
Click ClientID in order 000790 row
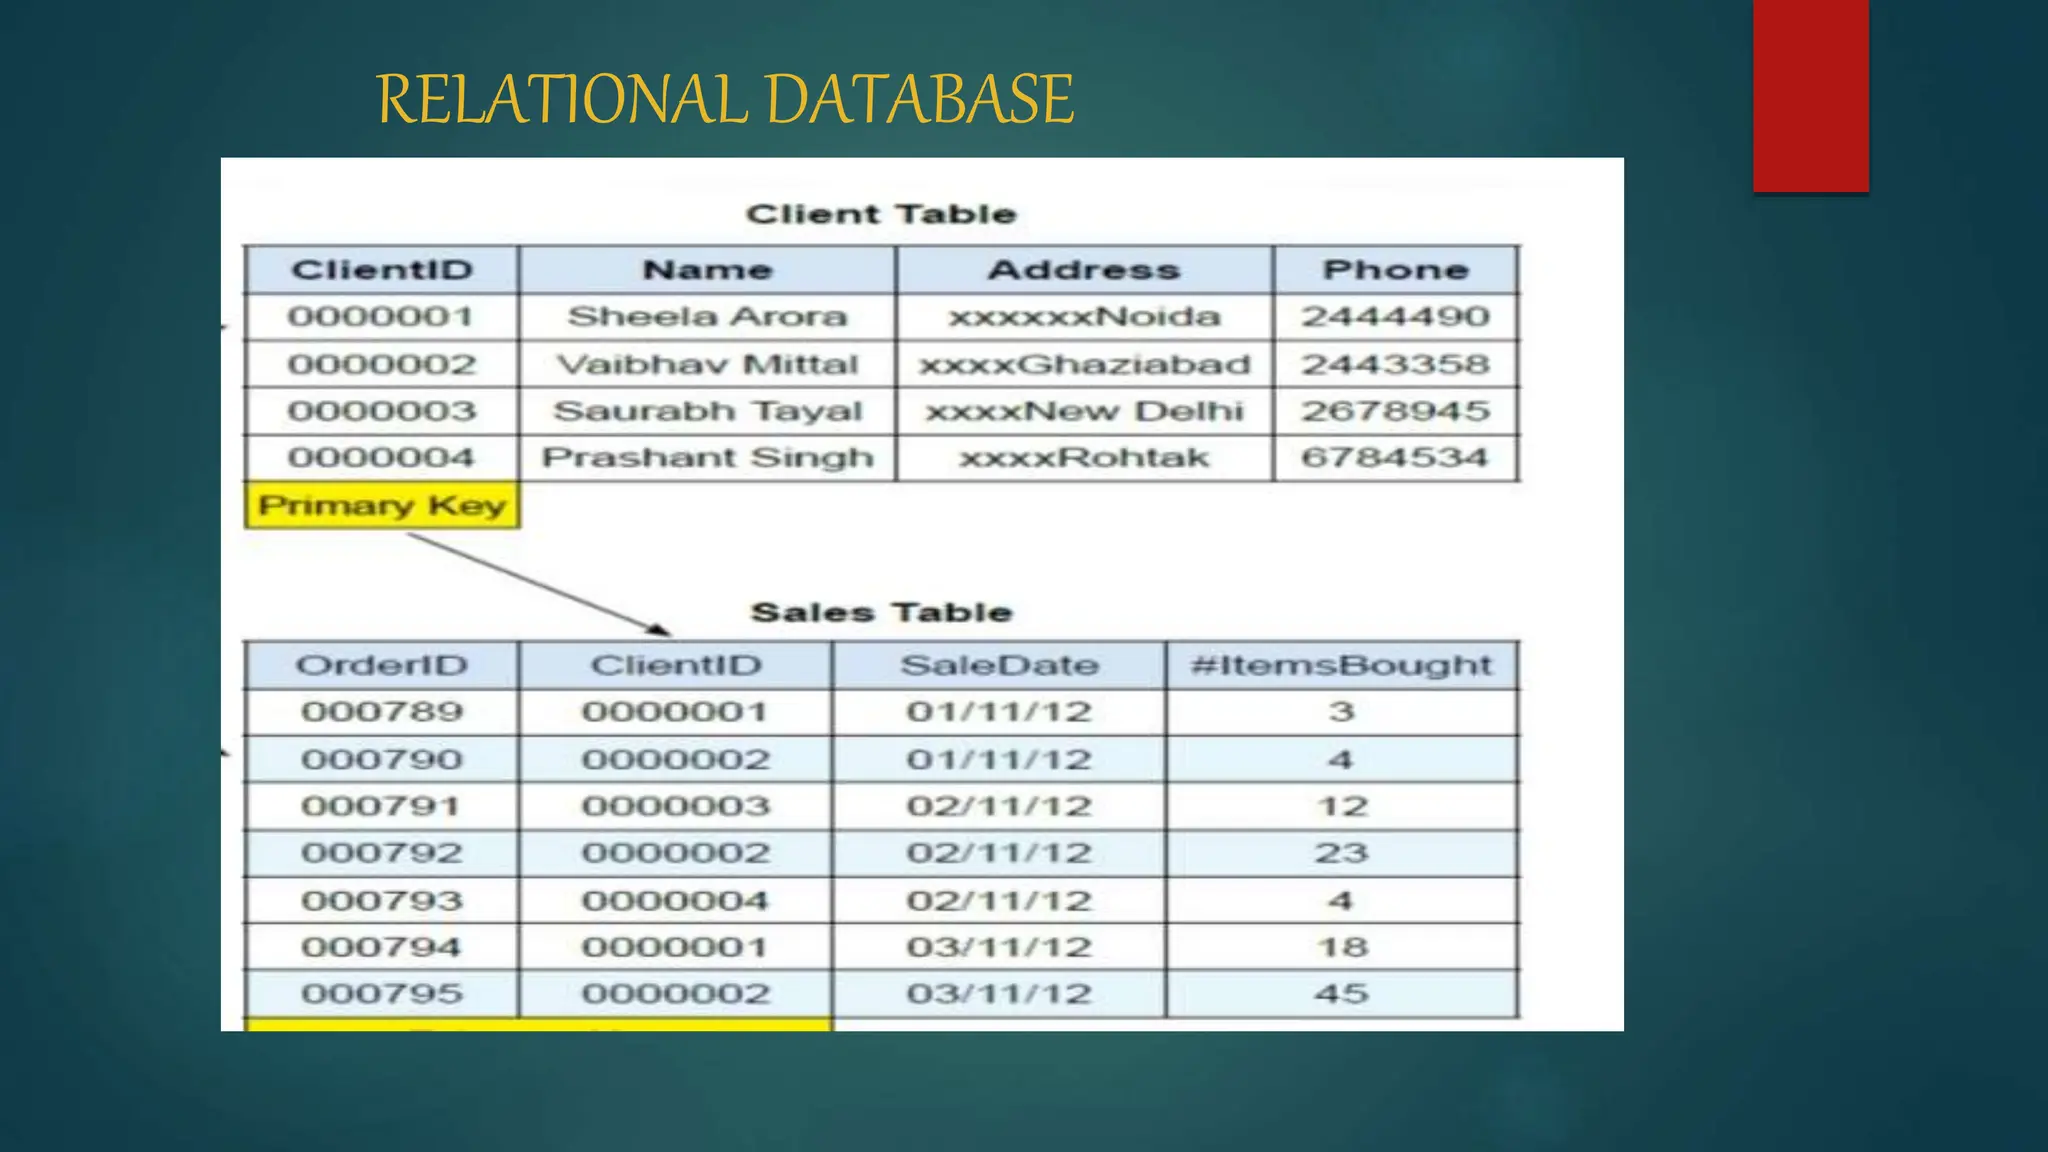pyautogui.click(x=675, y=759)
